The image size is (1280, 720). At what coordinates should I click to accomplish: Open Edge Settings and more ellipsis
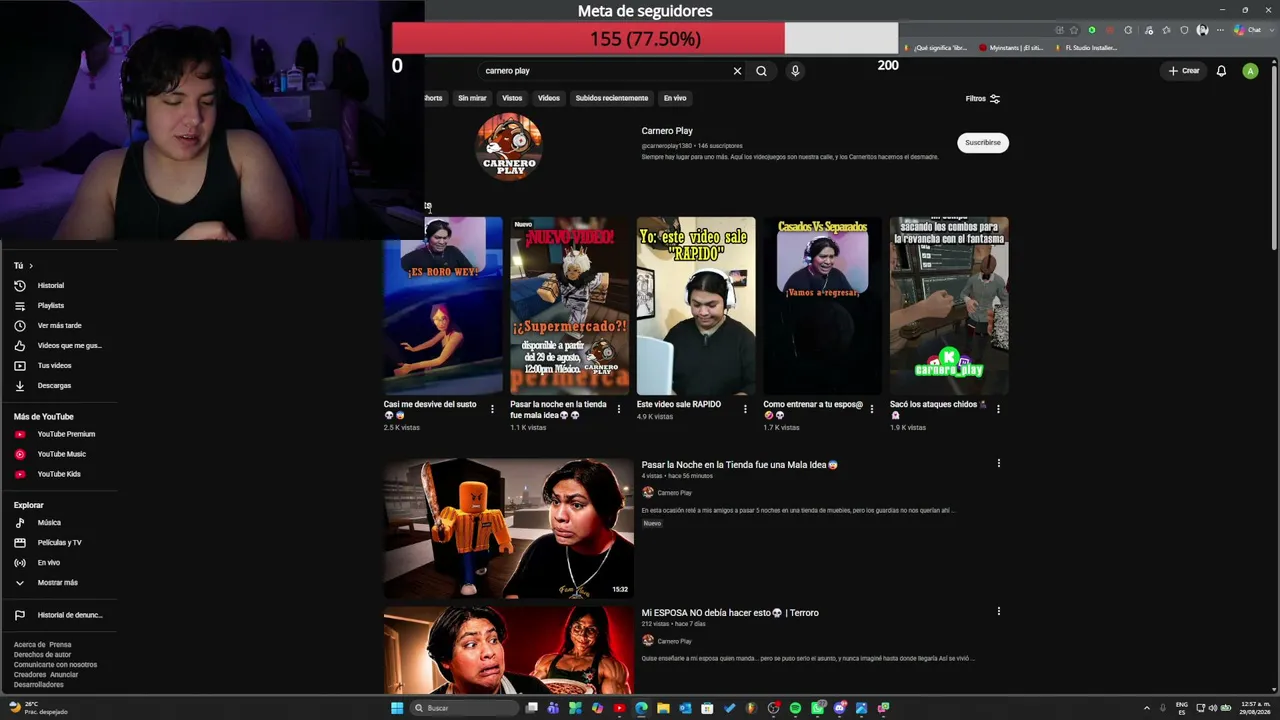tap(1220, 30)
